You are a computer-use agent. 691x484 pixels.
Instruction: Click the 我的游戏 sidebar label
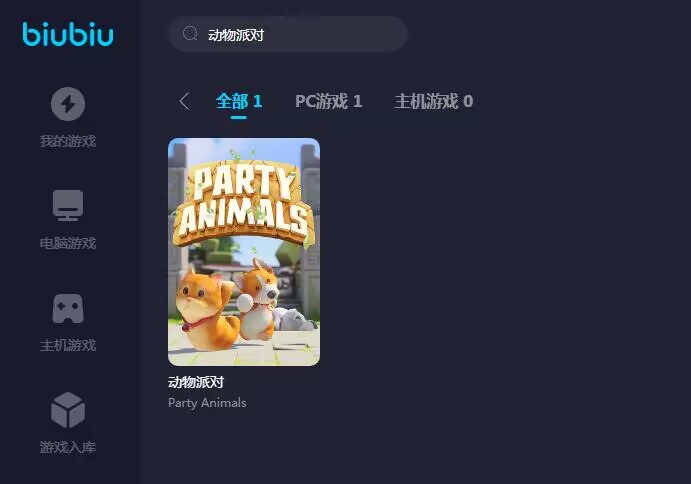(68, 141)
